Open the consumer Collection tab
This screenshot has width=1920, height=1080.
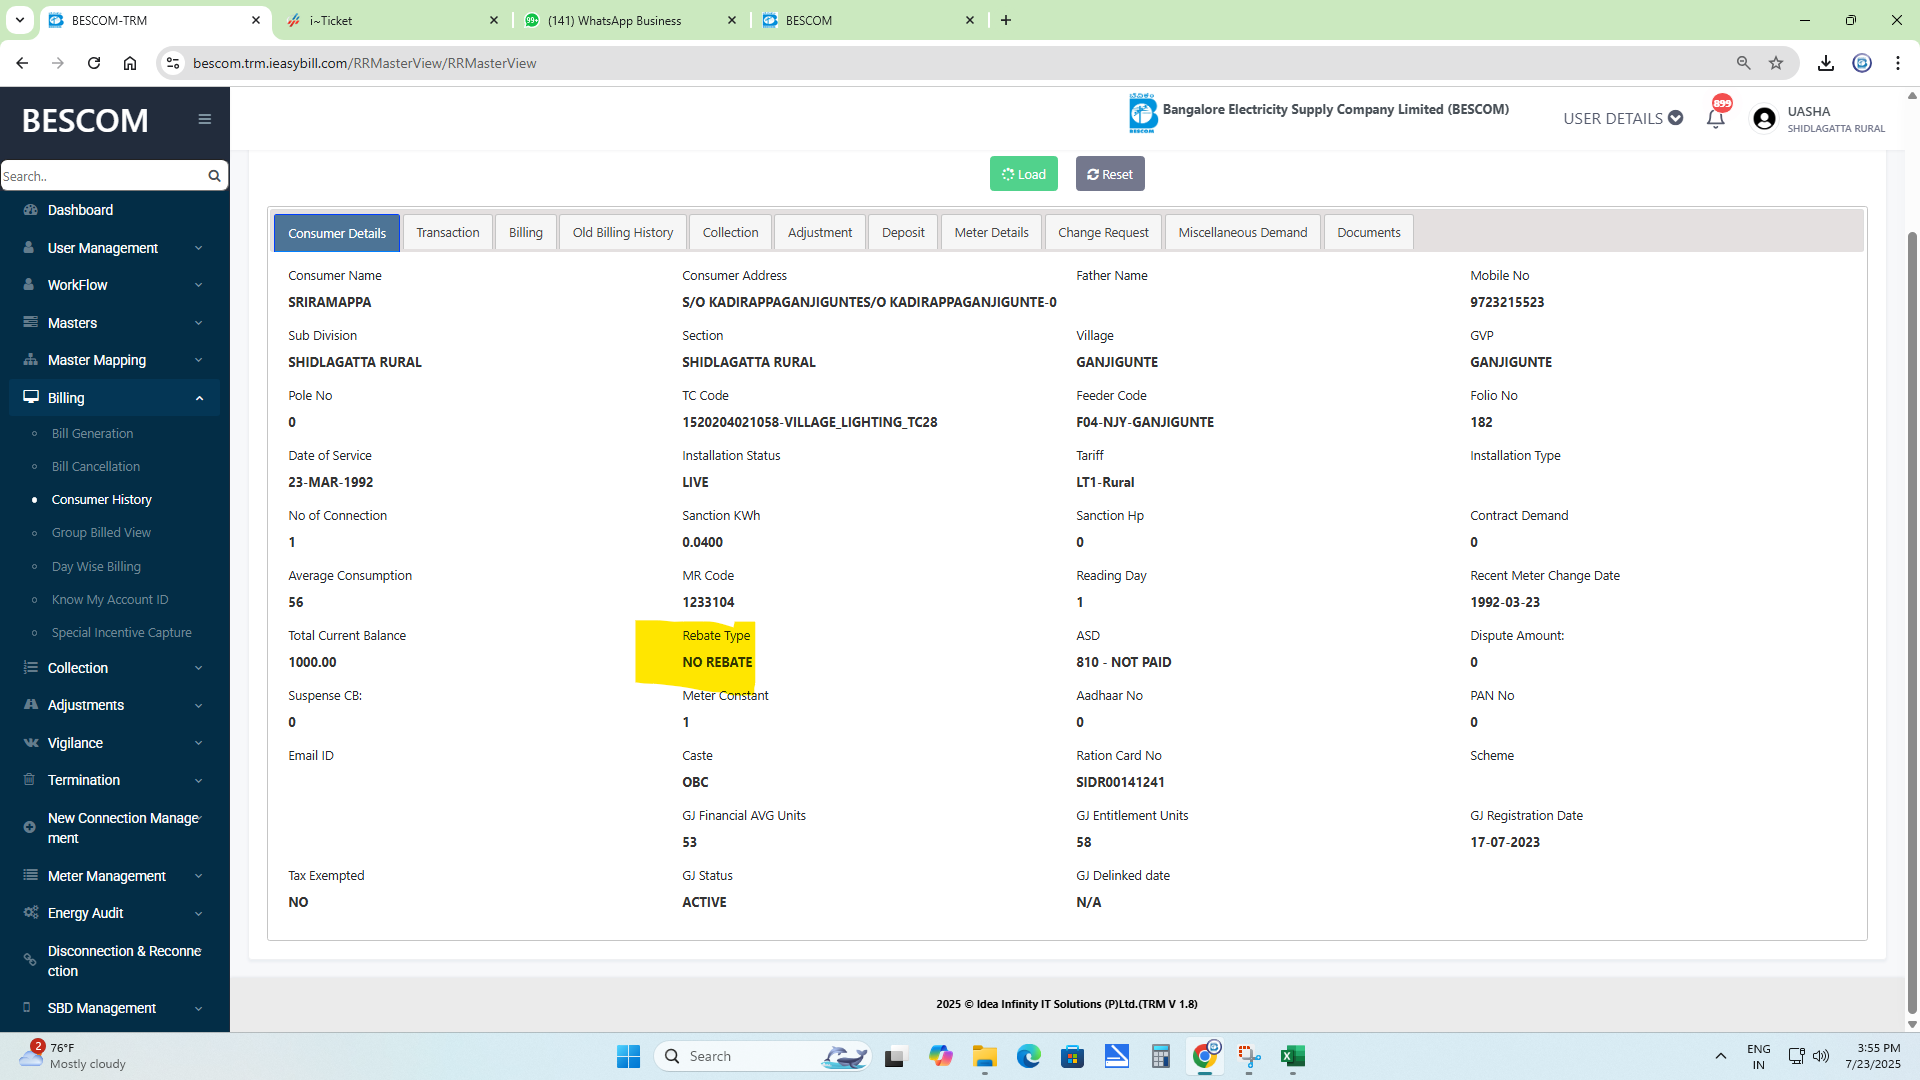click(730, 232)
